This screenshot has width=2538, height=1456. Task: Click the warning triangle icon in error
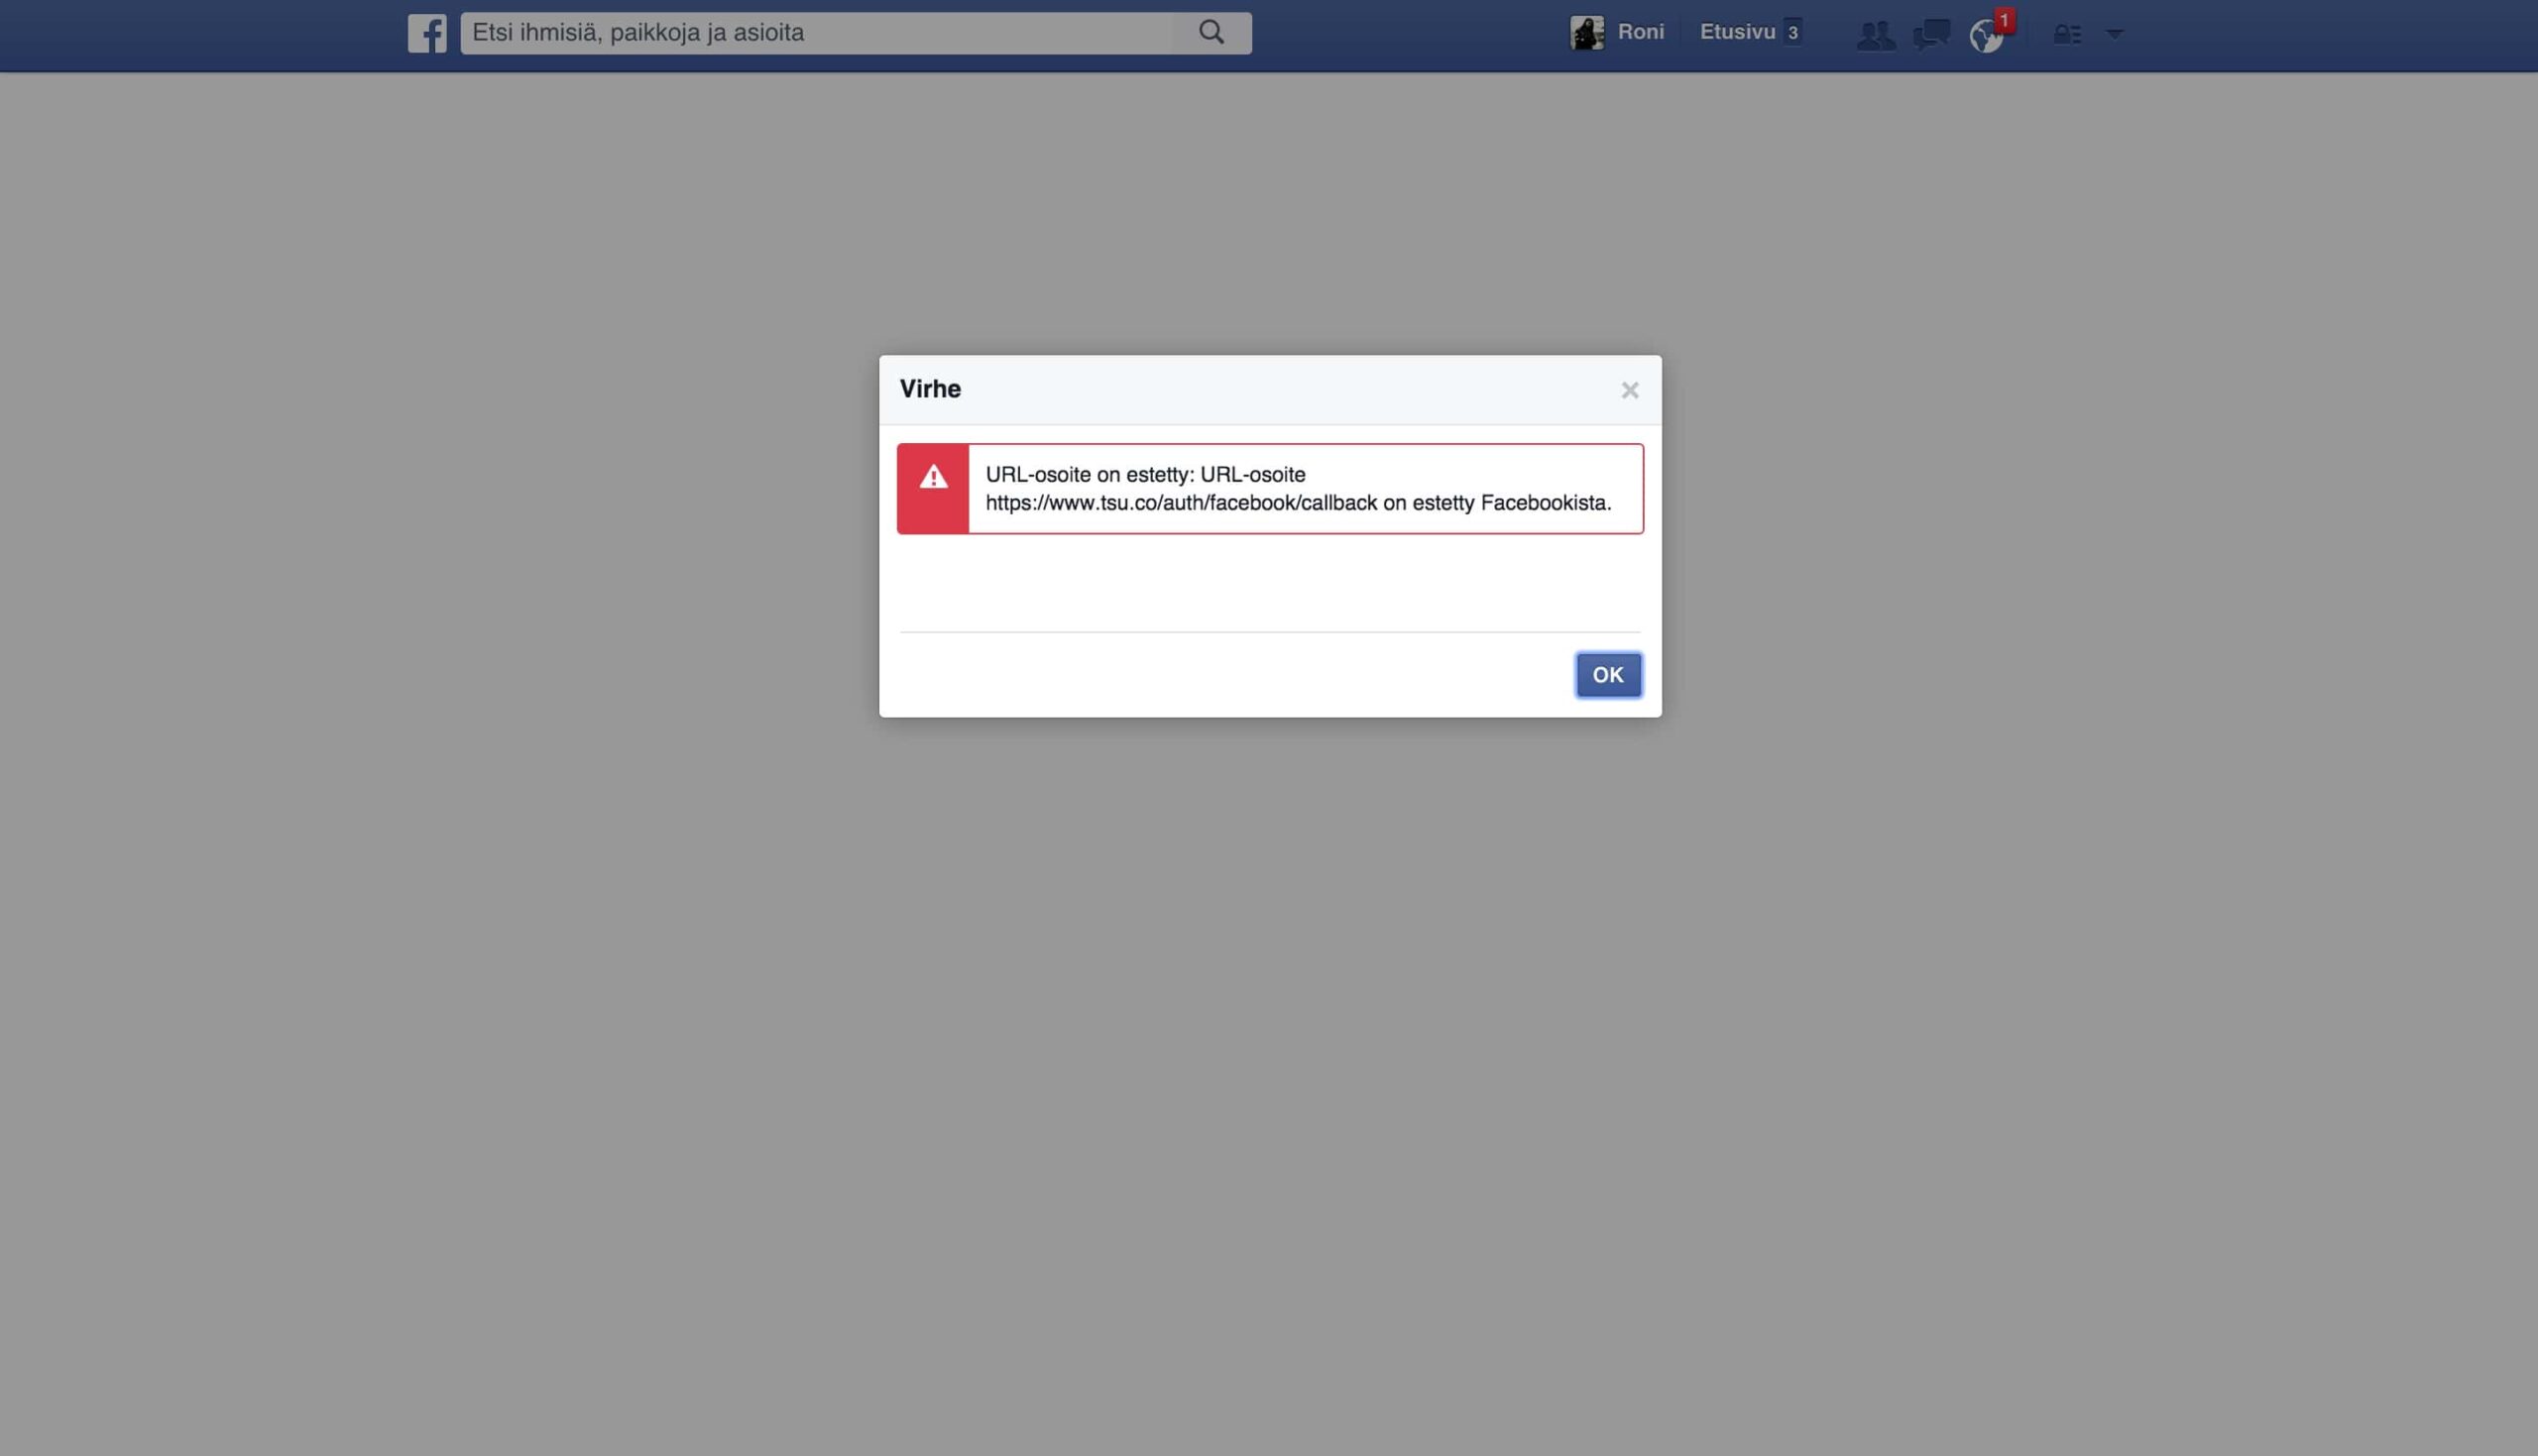933,478
